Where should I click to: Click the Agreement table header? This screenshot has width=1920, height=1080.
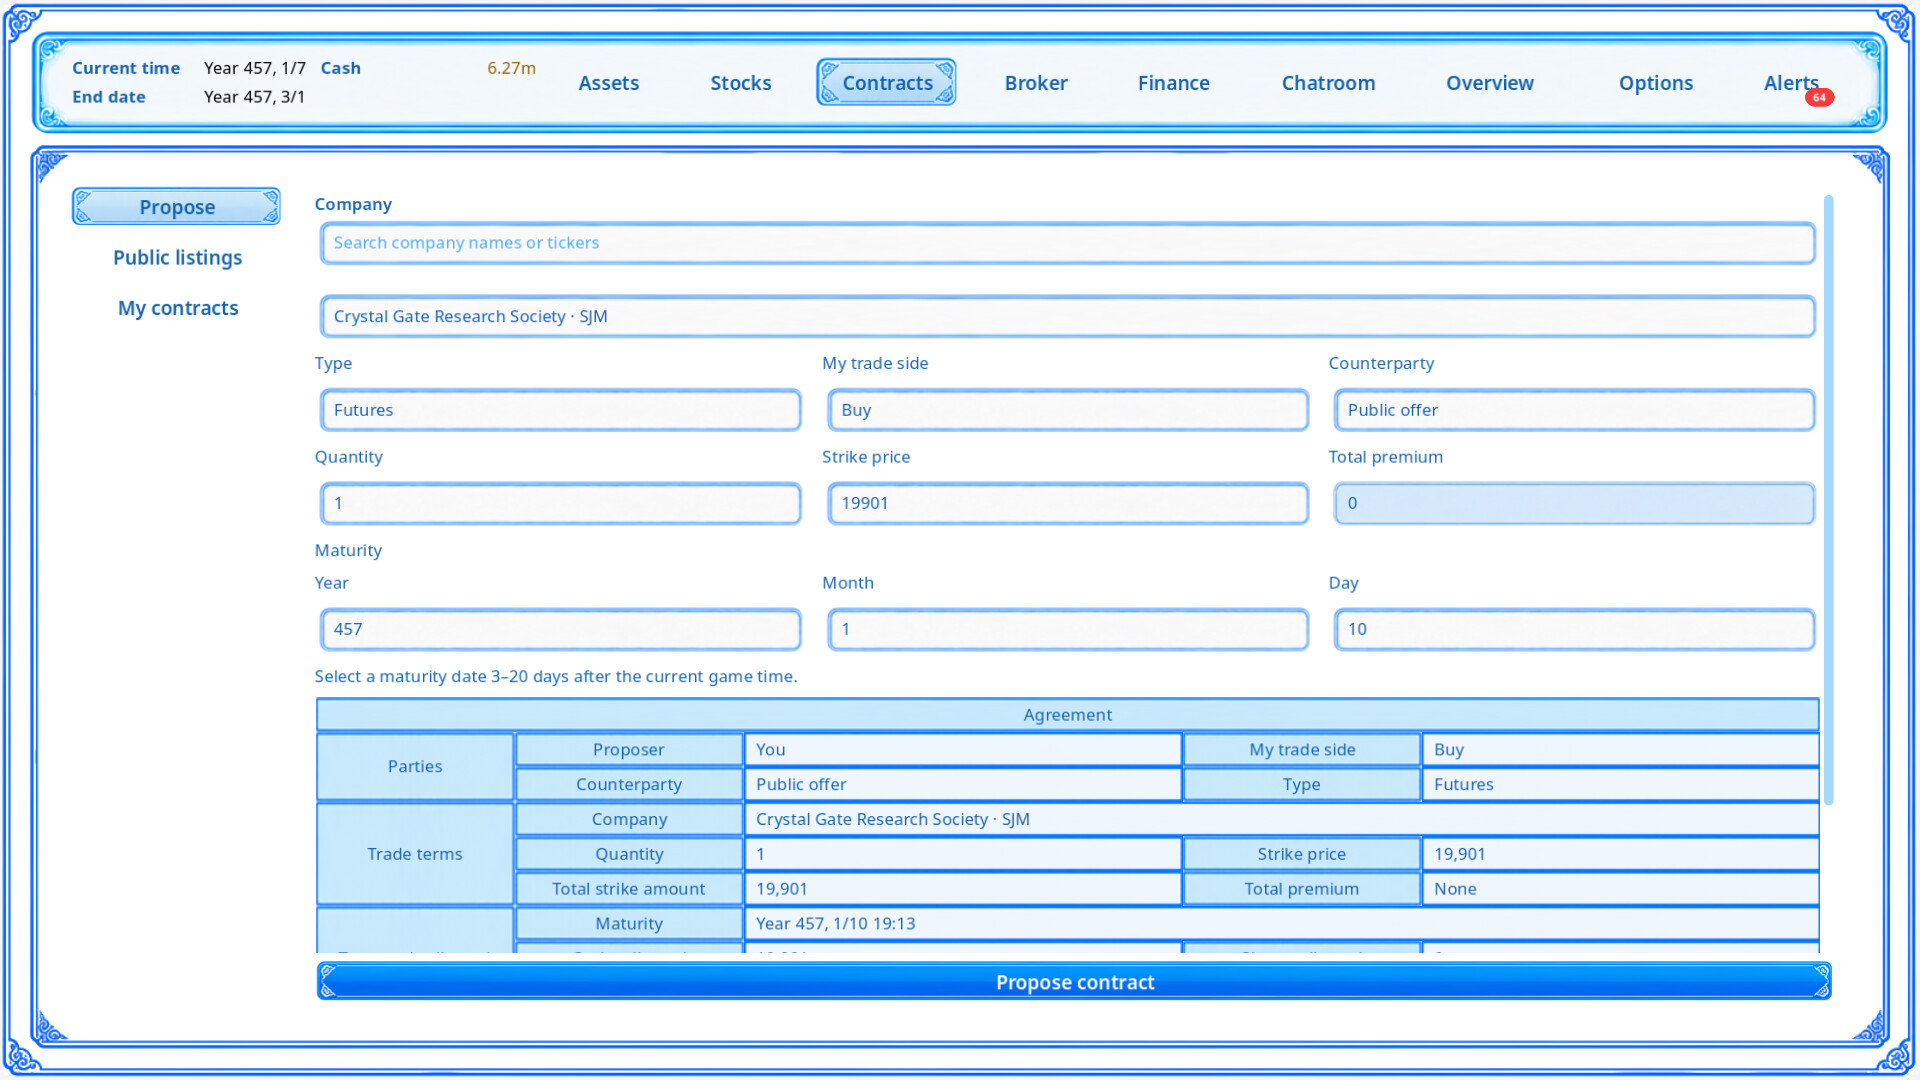pos(1067,715)
